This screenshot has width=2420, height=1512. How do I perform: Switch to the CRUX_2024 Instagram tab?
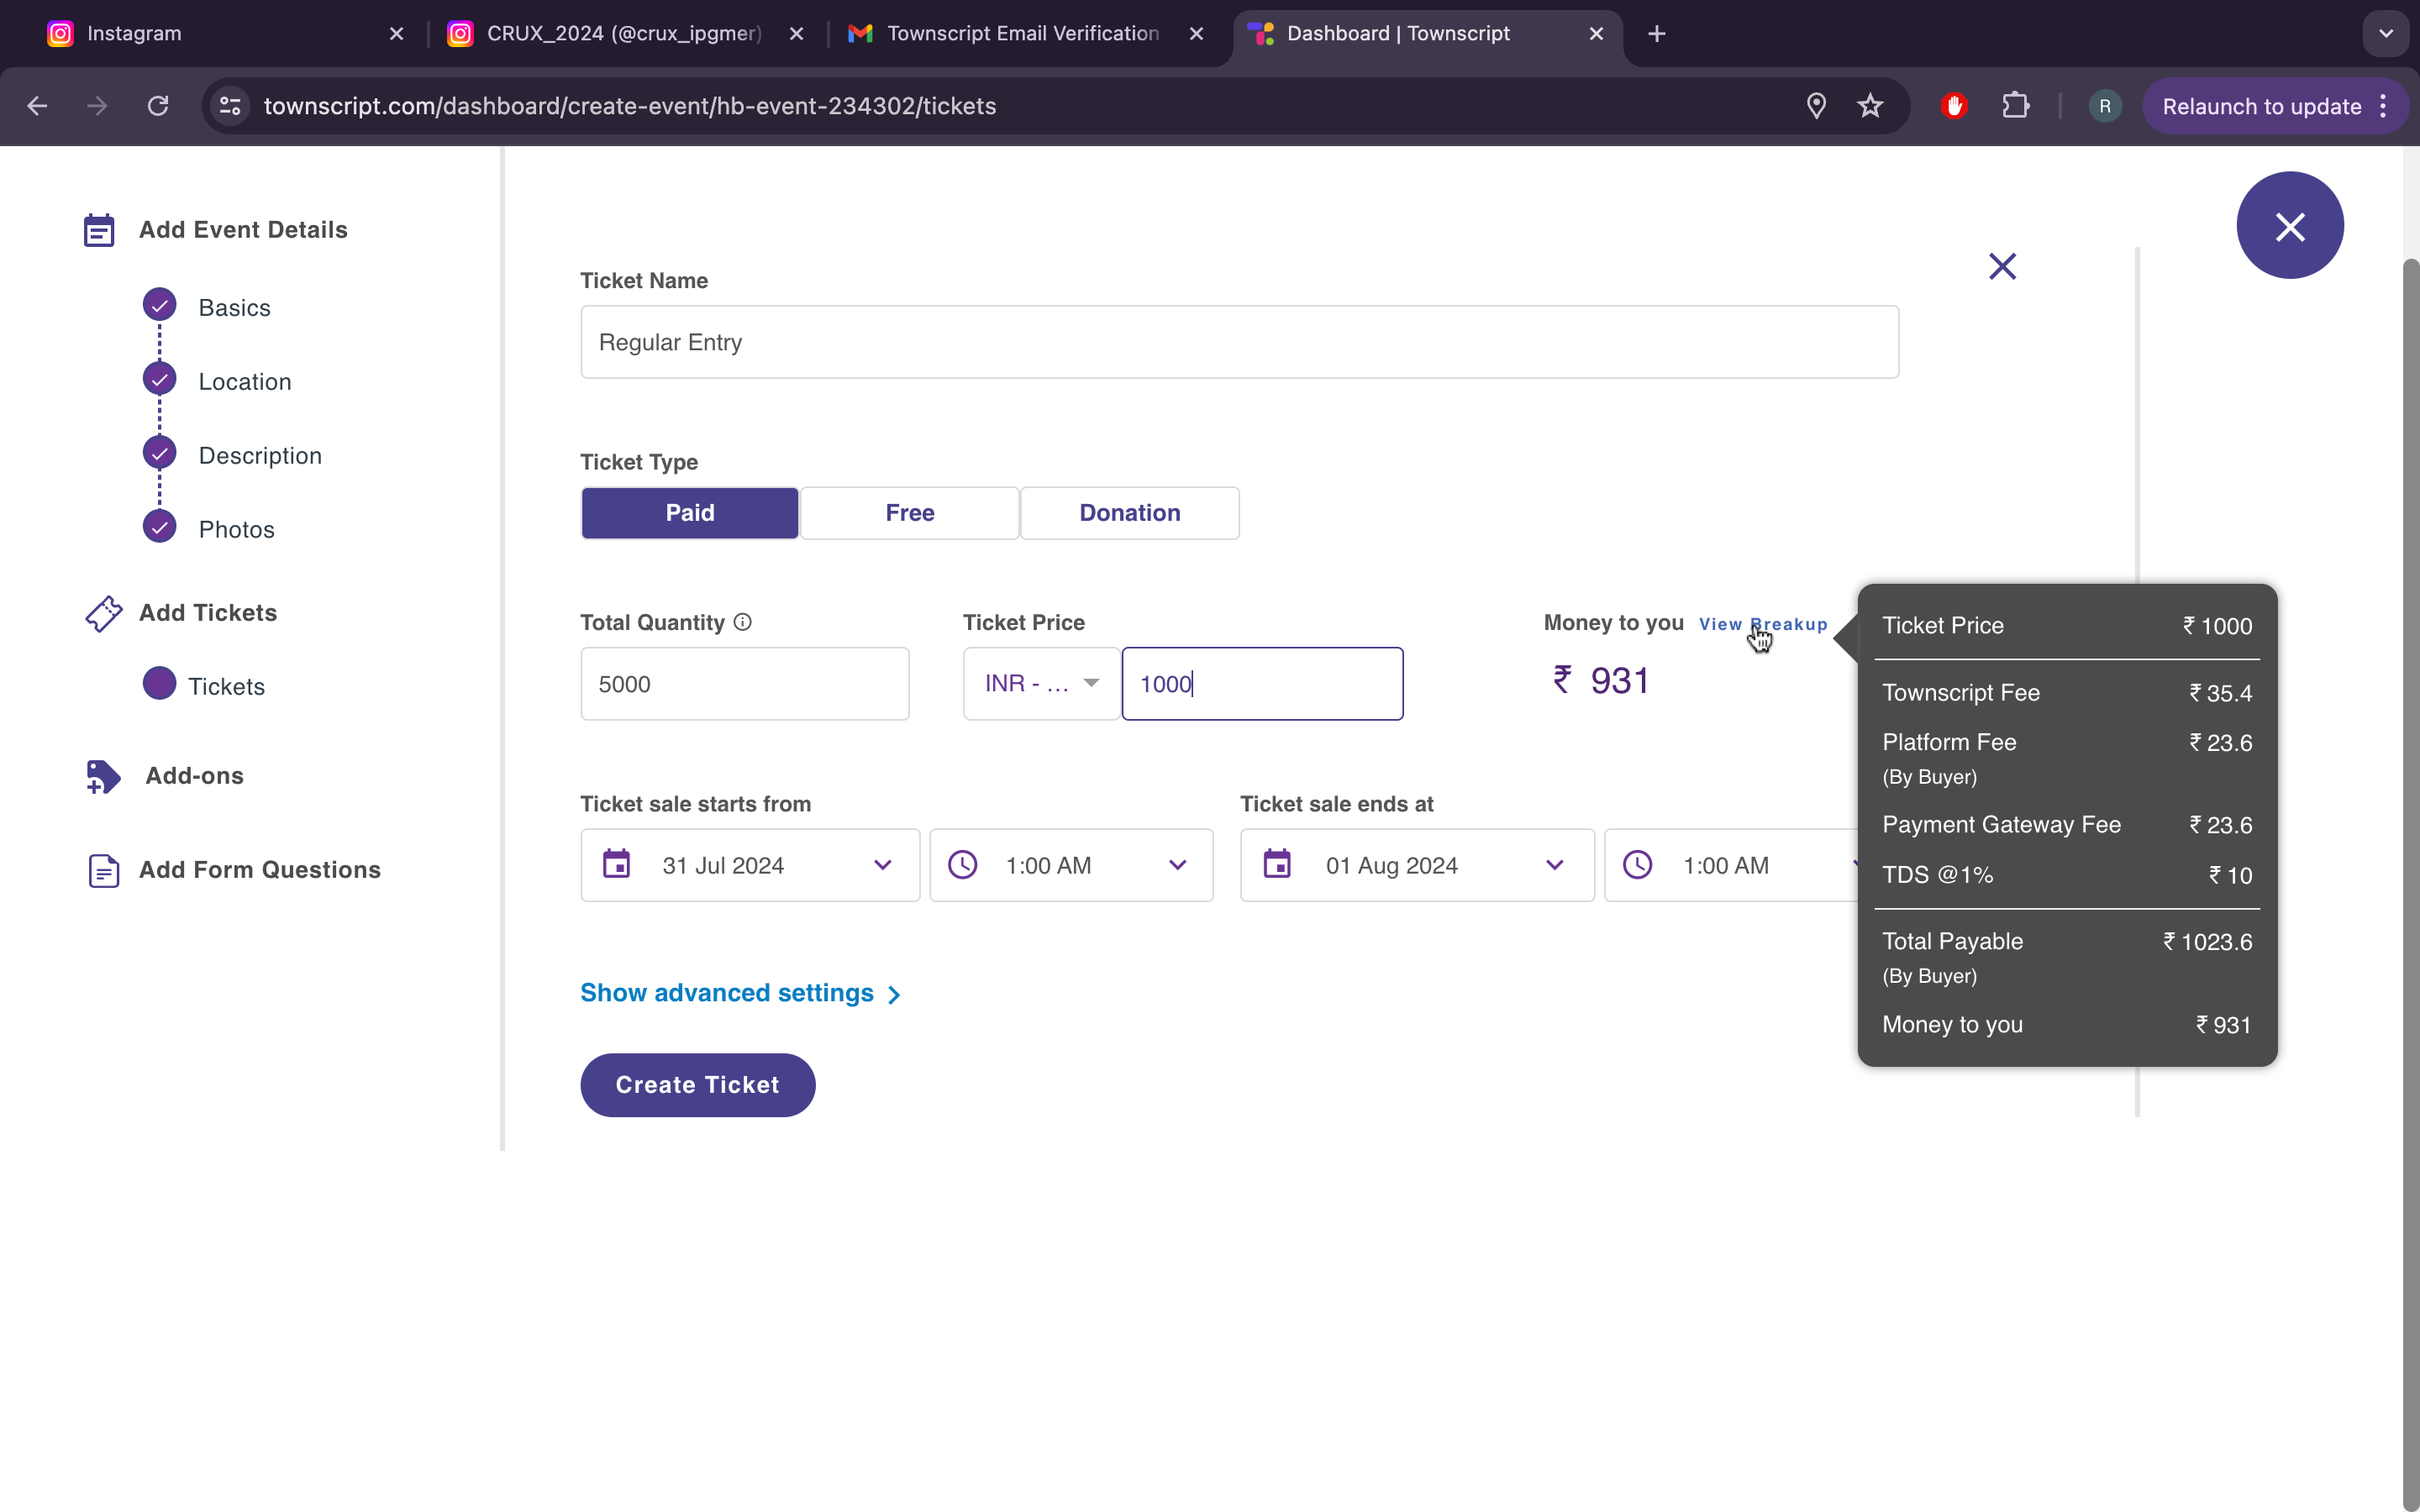tap(623, 33)
